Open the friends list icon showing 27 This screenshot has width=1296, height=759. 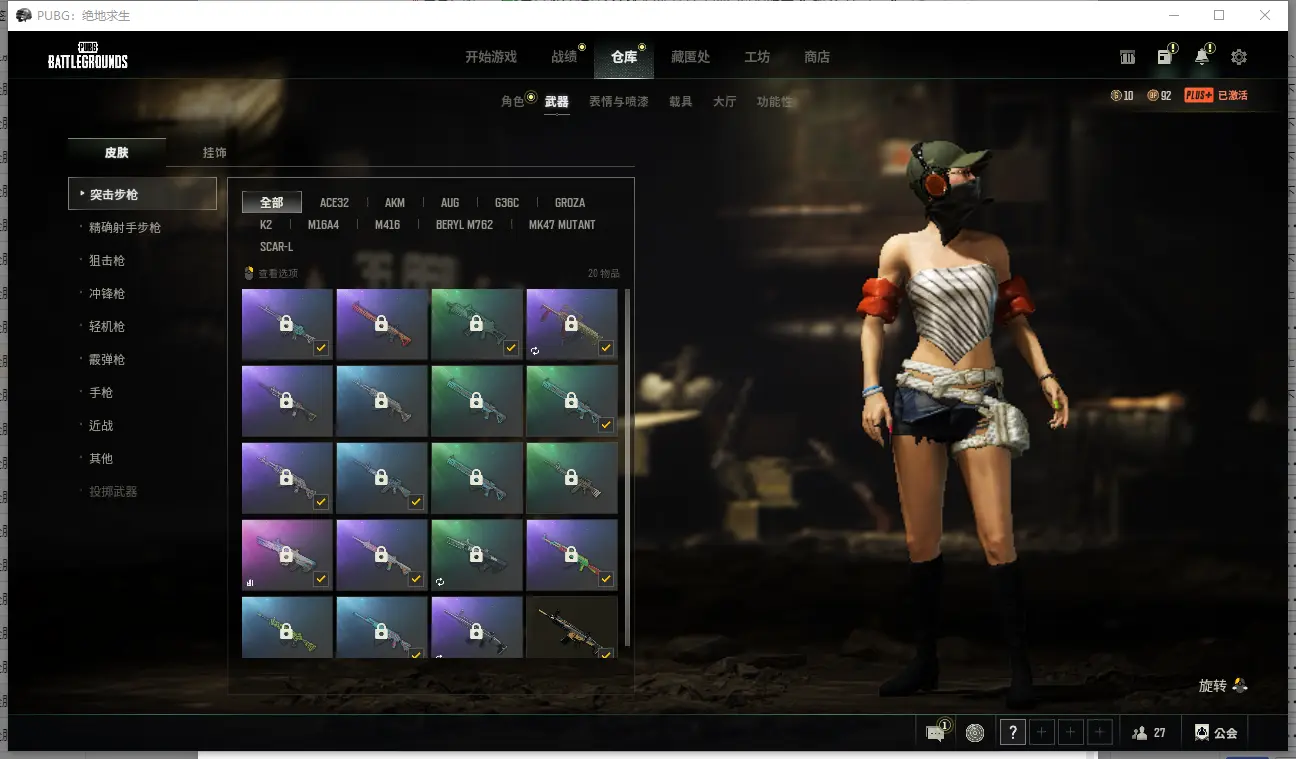click(x=1139, y=733)
